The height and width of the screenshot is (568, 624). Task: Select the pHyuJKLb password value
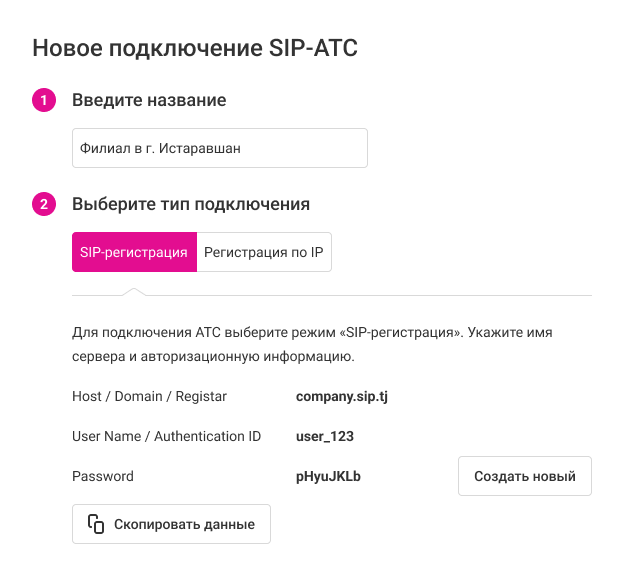tap(328, 476)
